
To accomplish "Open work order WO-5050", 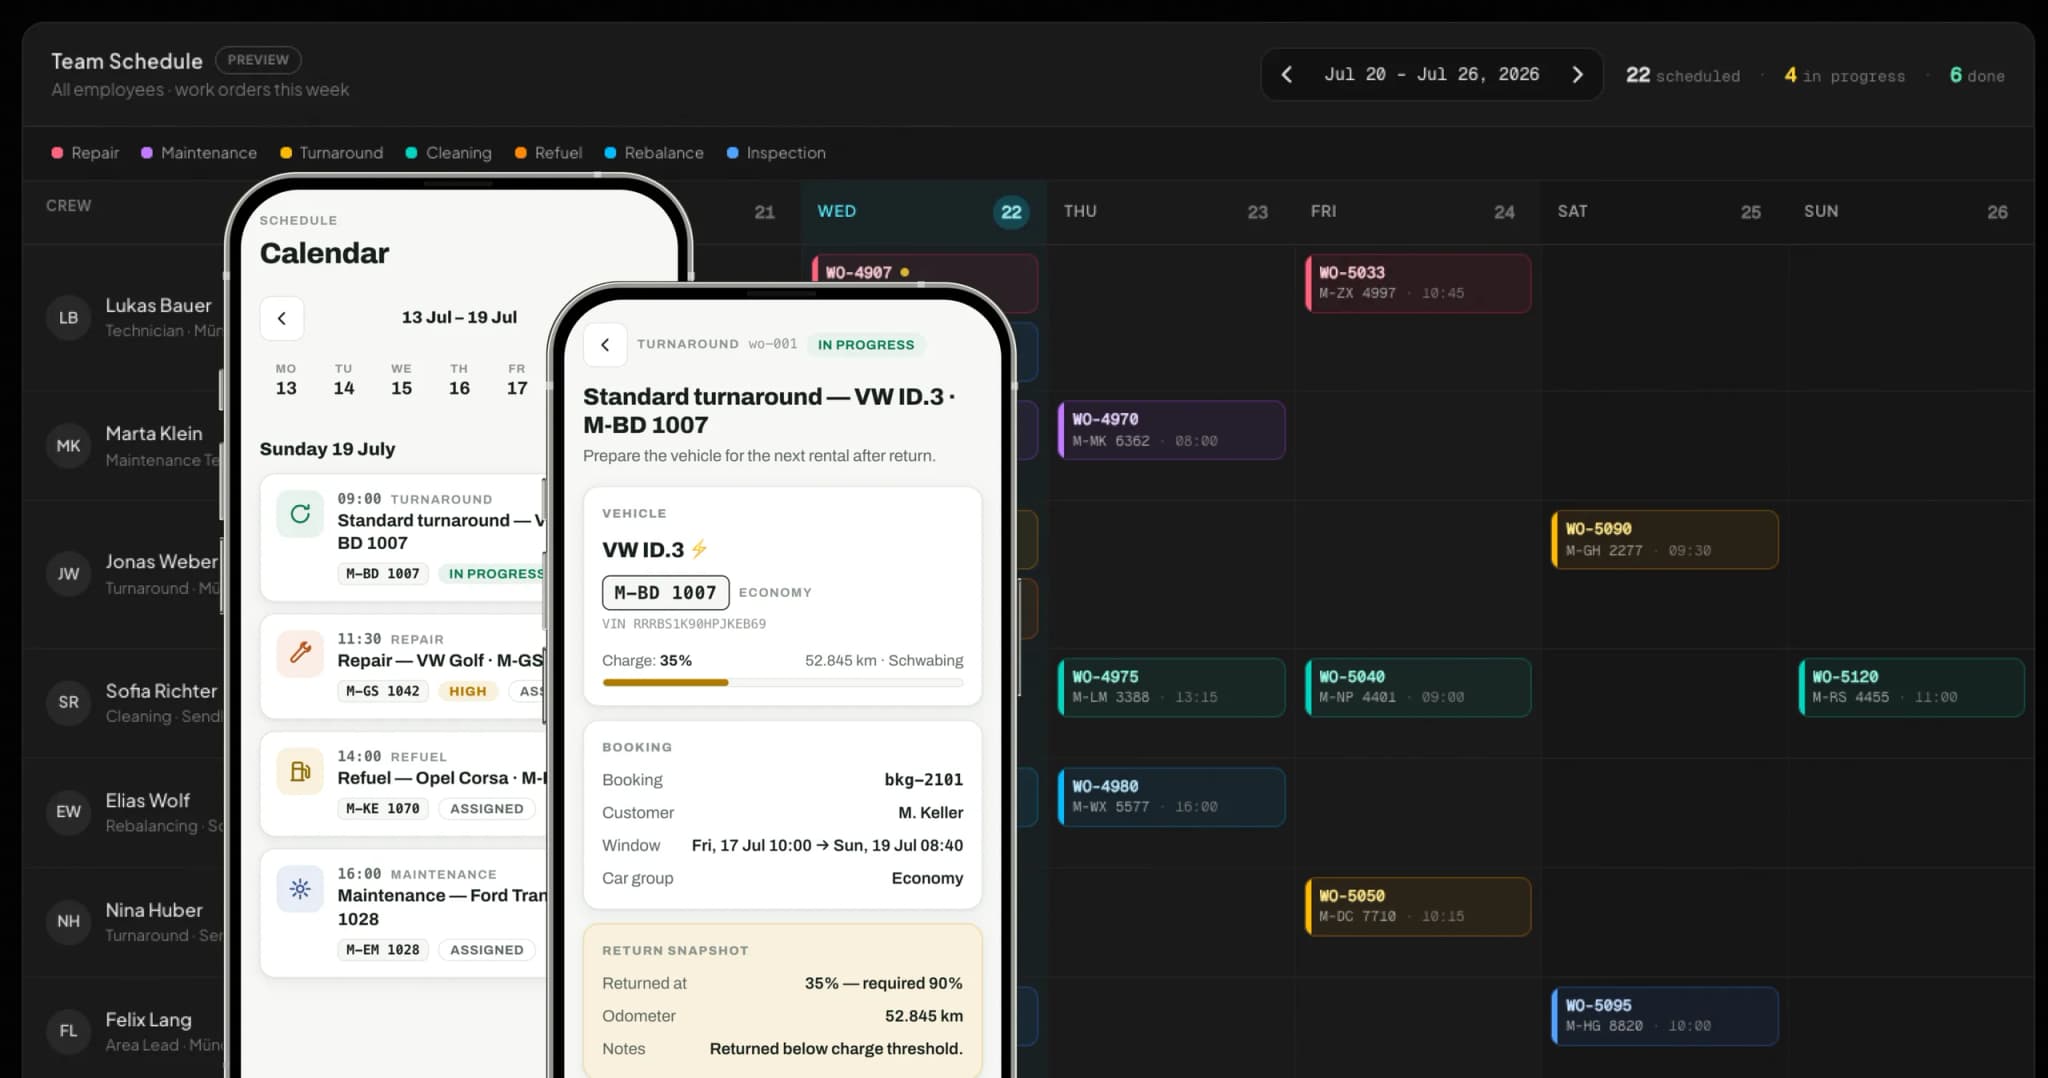I will coord(1418,907).
